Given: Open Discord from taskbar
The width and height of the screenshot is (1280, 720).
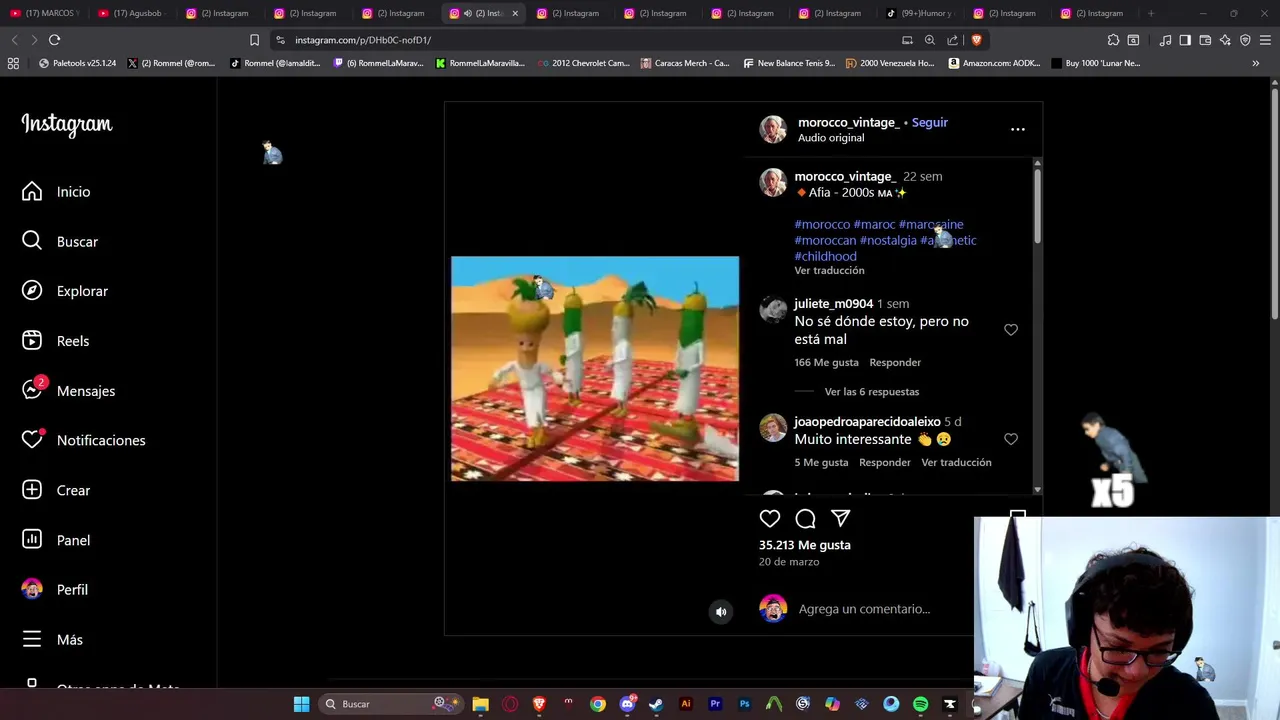Looking at the screenshot, I should [627, 704].
